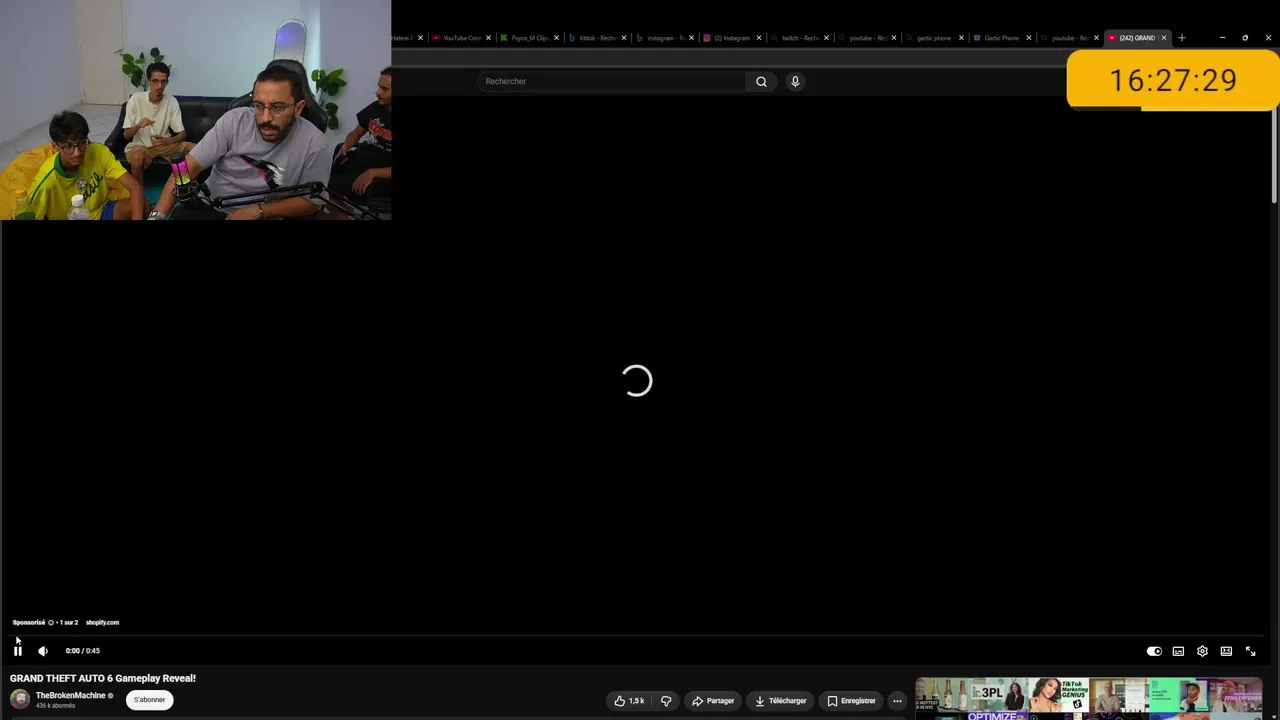Like the video with thumbs-up button

click(x=629, y=701)
